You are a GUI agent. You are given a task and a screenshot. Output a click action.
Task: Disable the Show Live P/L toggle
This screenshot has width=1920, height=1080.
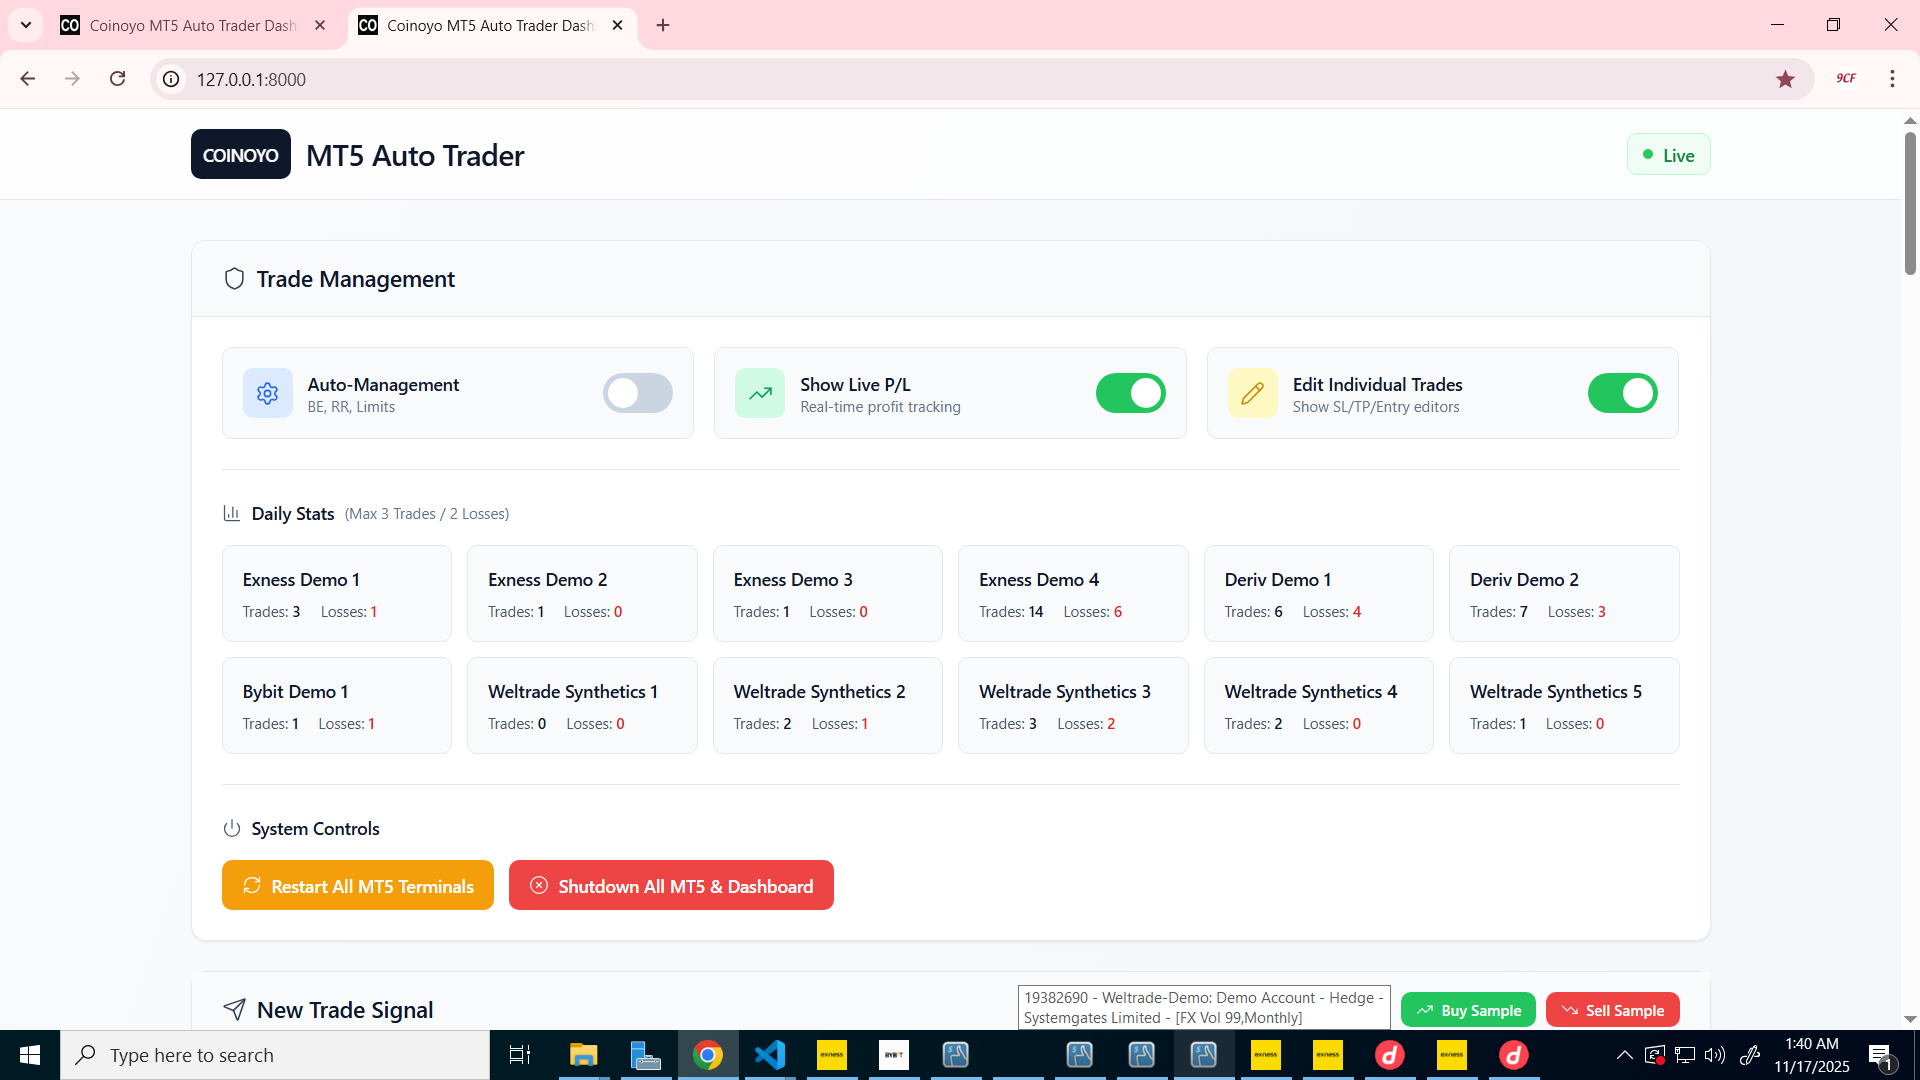pos(1130,393)
